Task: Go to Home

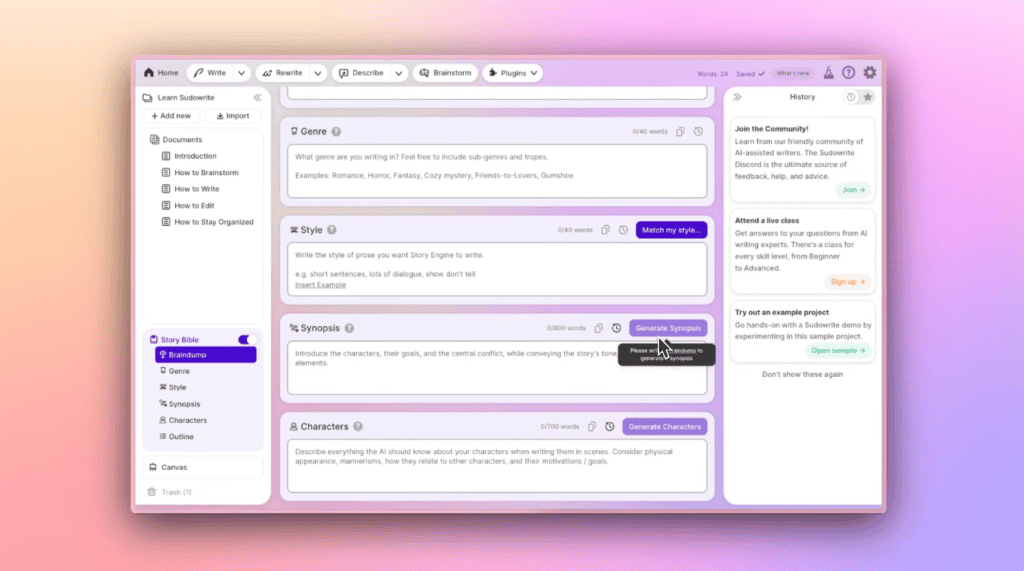Action: 161,73
